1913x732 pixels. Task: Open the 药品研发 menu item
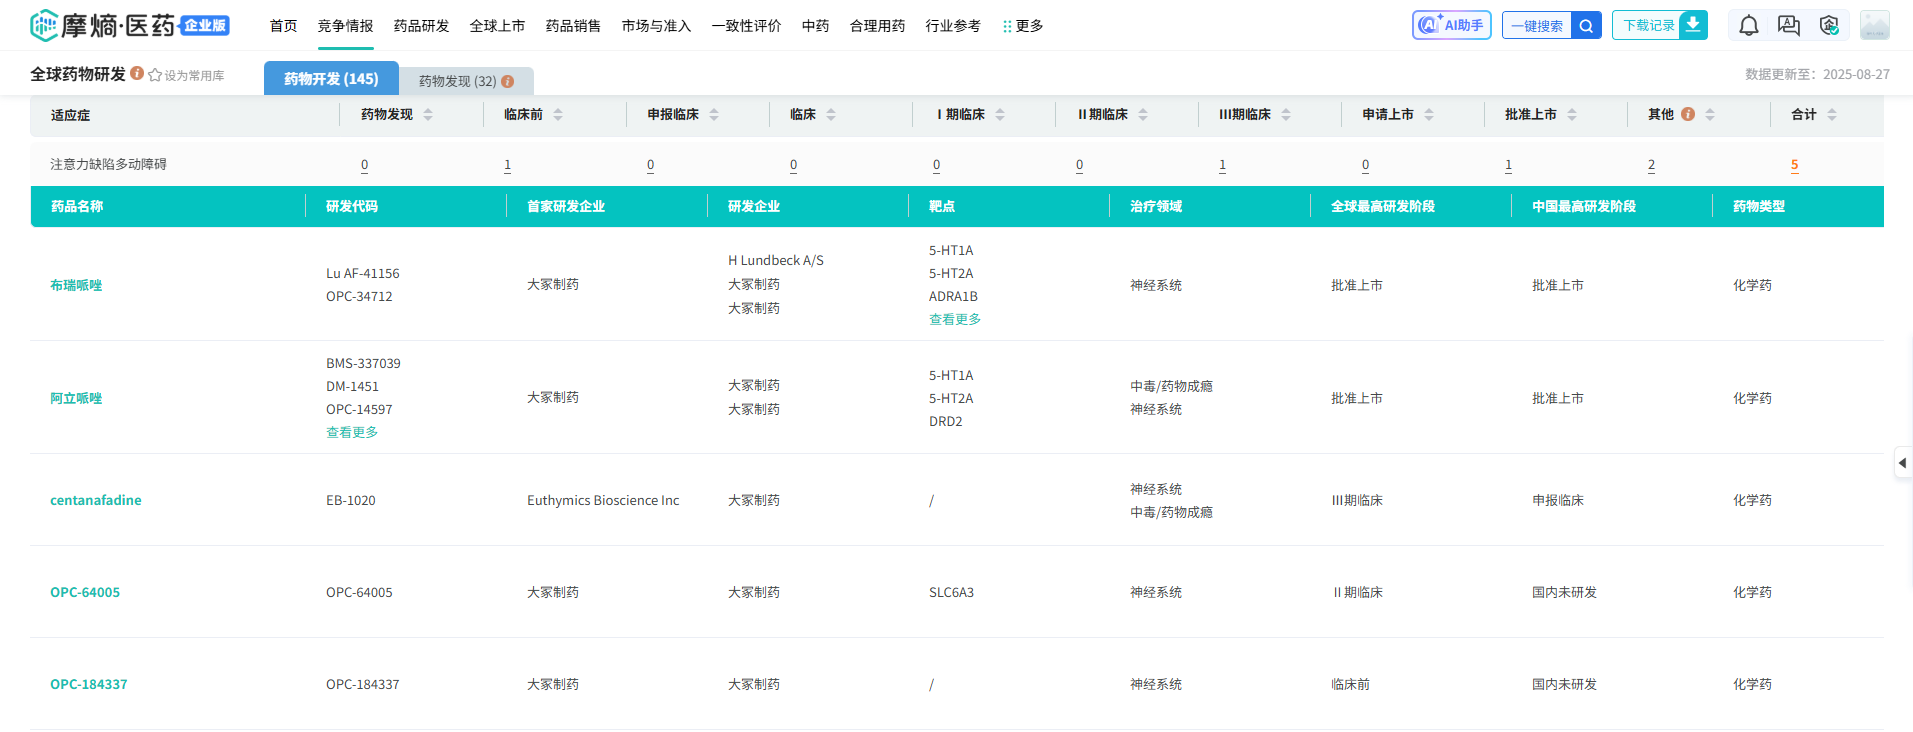point(421,26)
